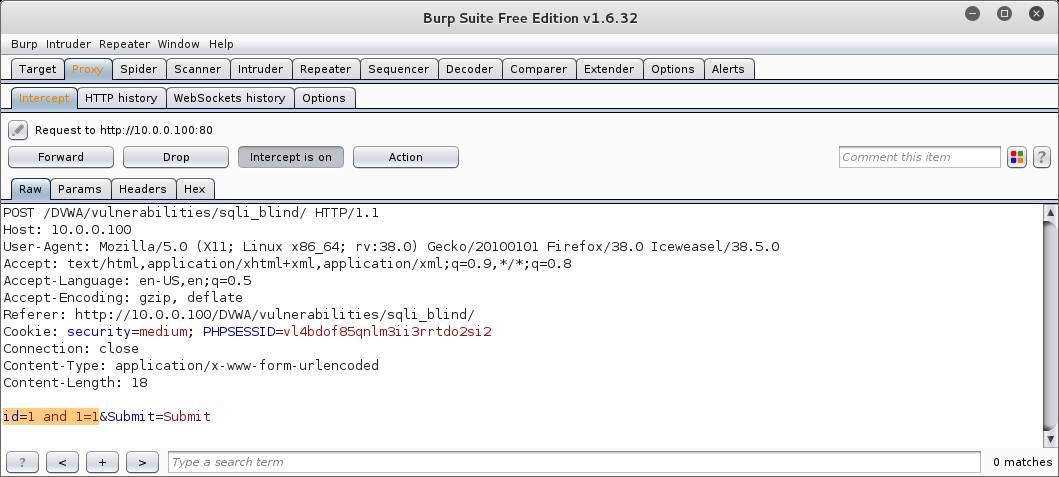Open the Intruder menu in menu bar
The width and height of the screenshot is (1059, 477).
click(x=68, y=44)
